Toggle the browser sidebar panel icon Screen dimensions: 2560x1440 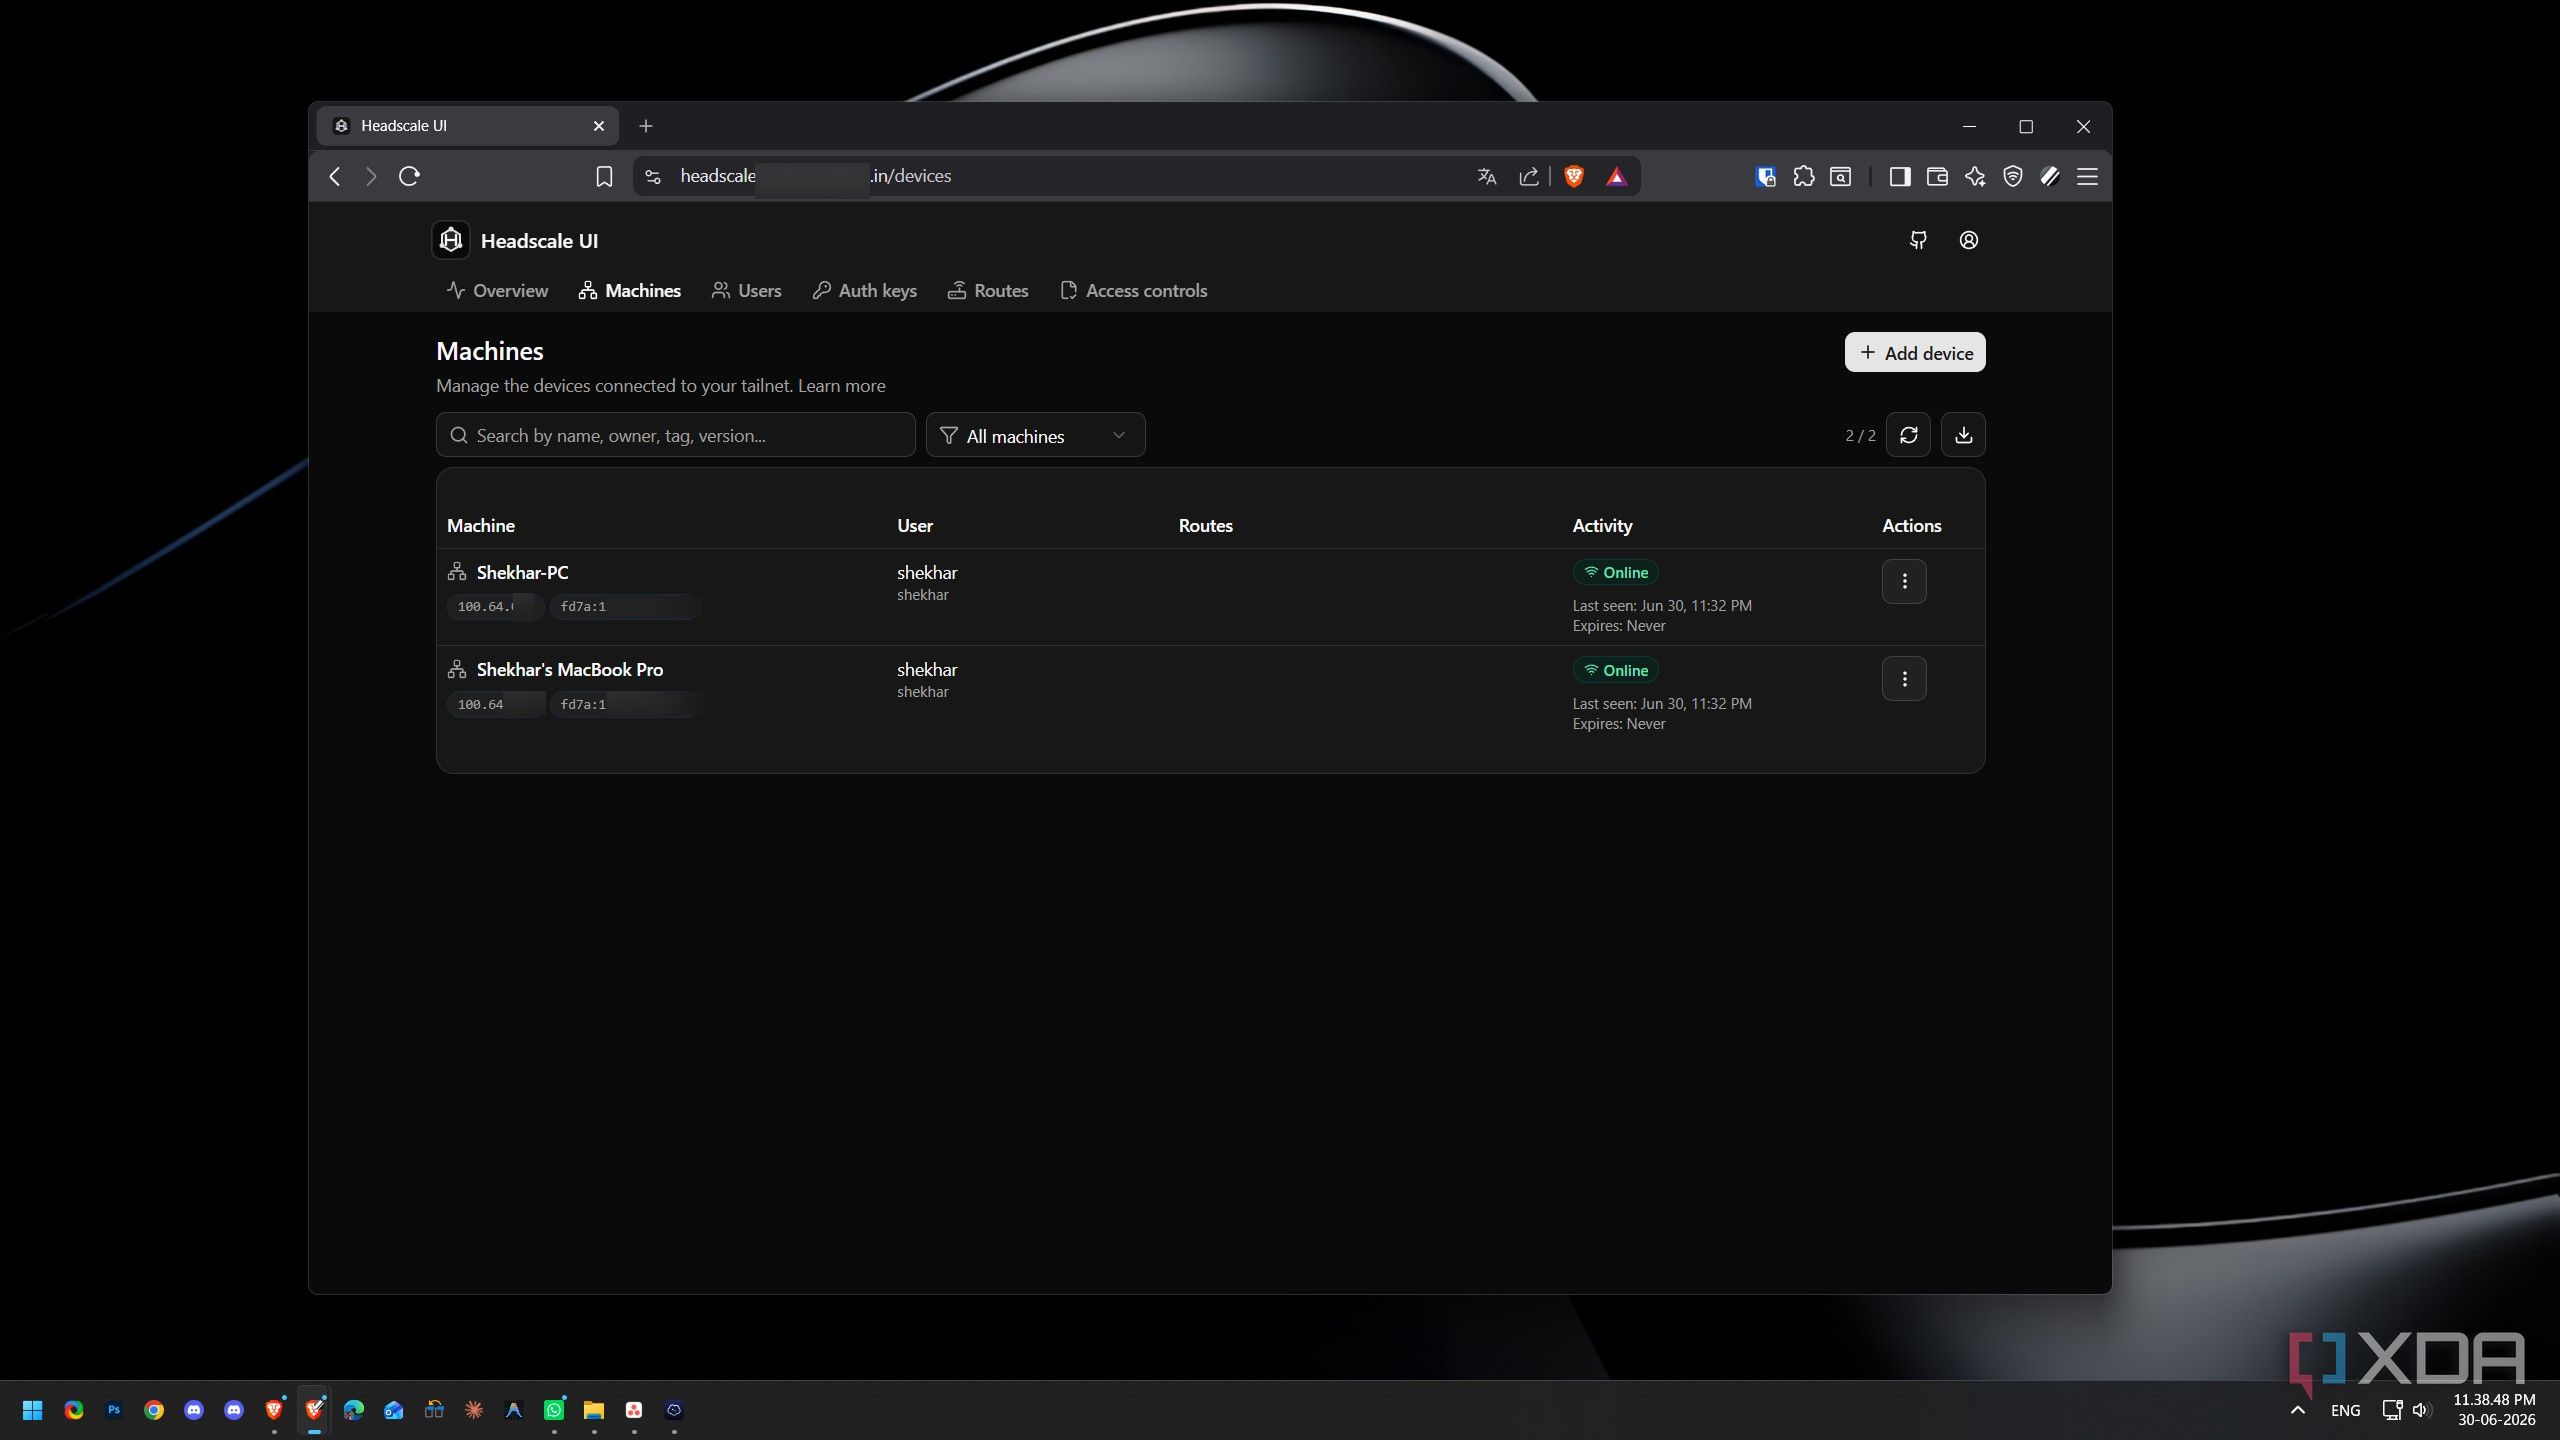click(x=1899, y=177)
